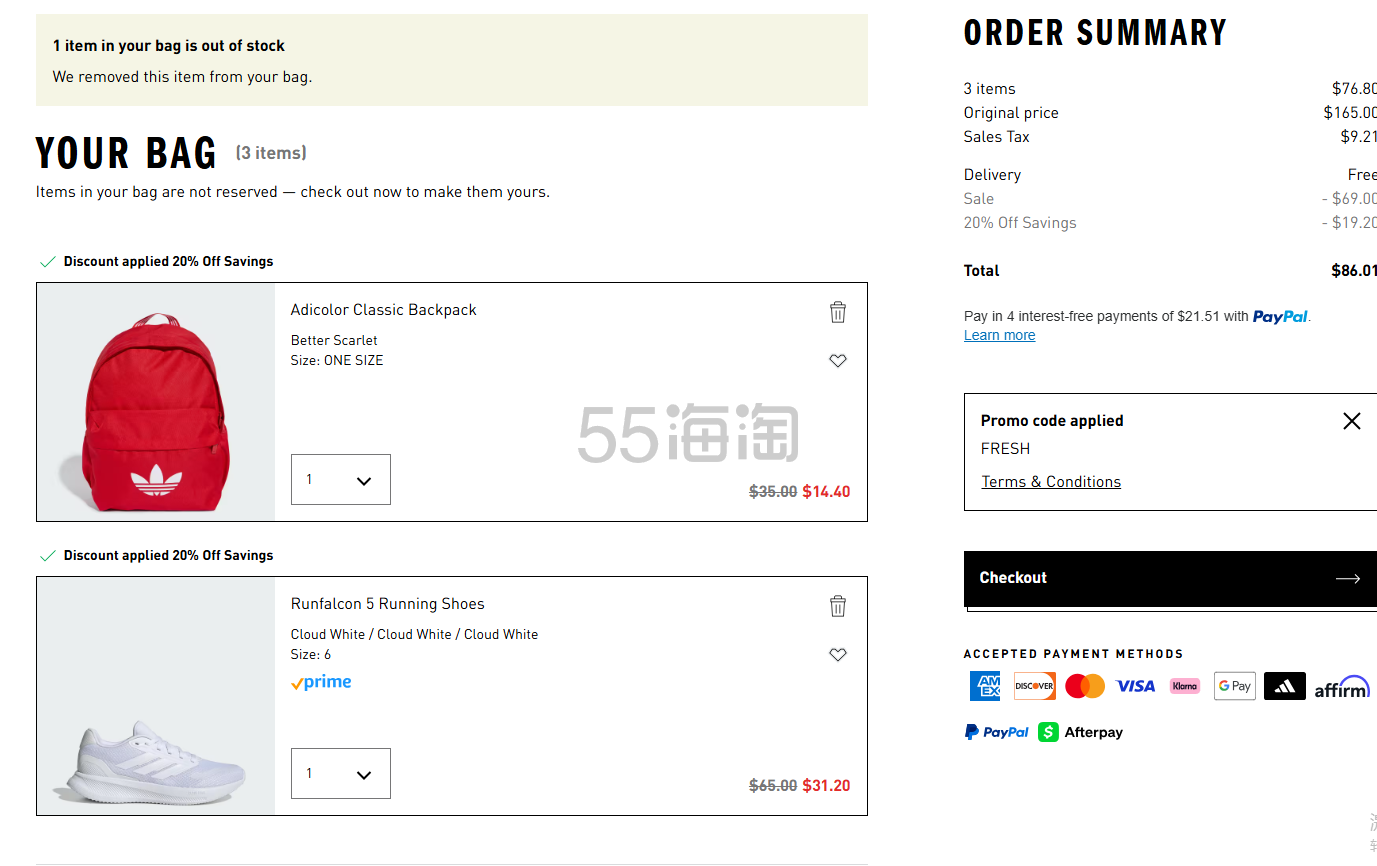Image resolution: width=1377 pixels, height=866 pixels.
Task: Favorite the Runfalcon 5 shoes heart
Action: 838,655
